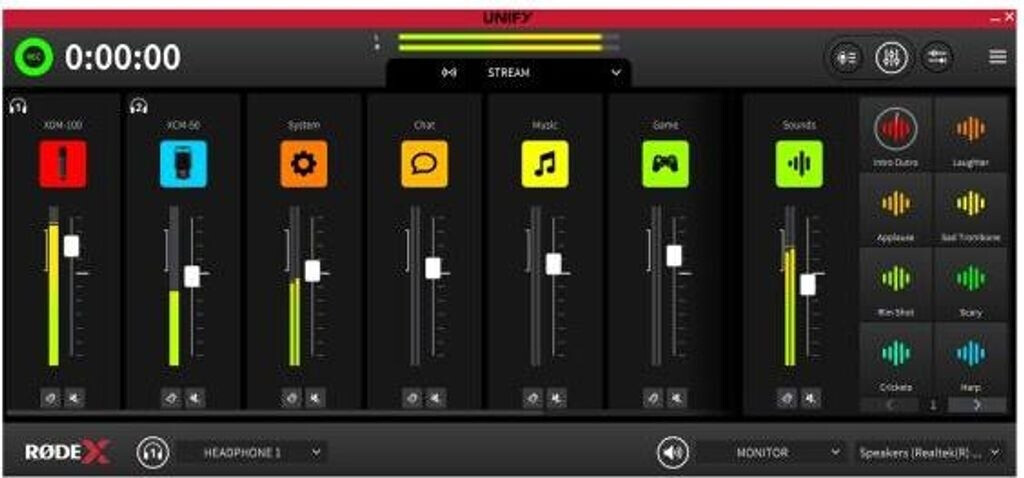Select the green Game controller icon

[x=665, y=164]
